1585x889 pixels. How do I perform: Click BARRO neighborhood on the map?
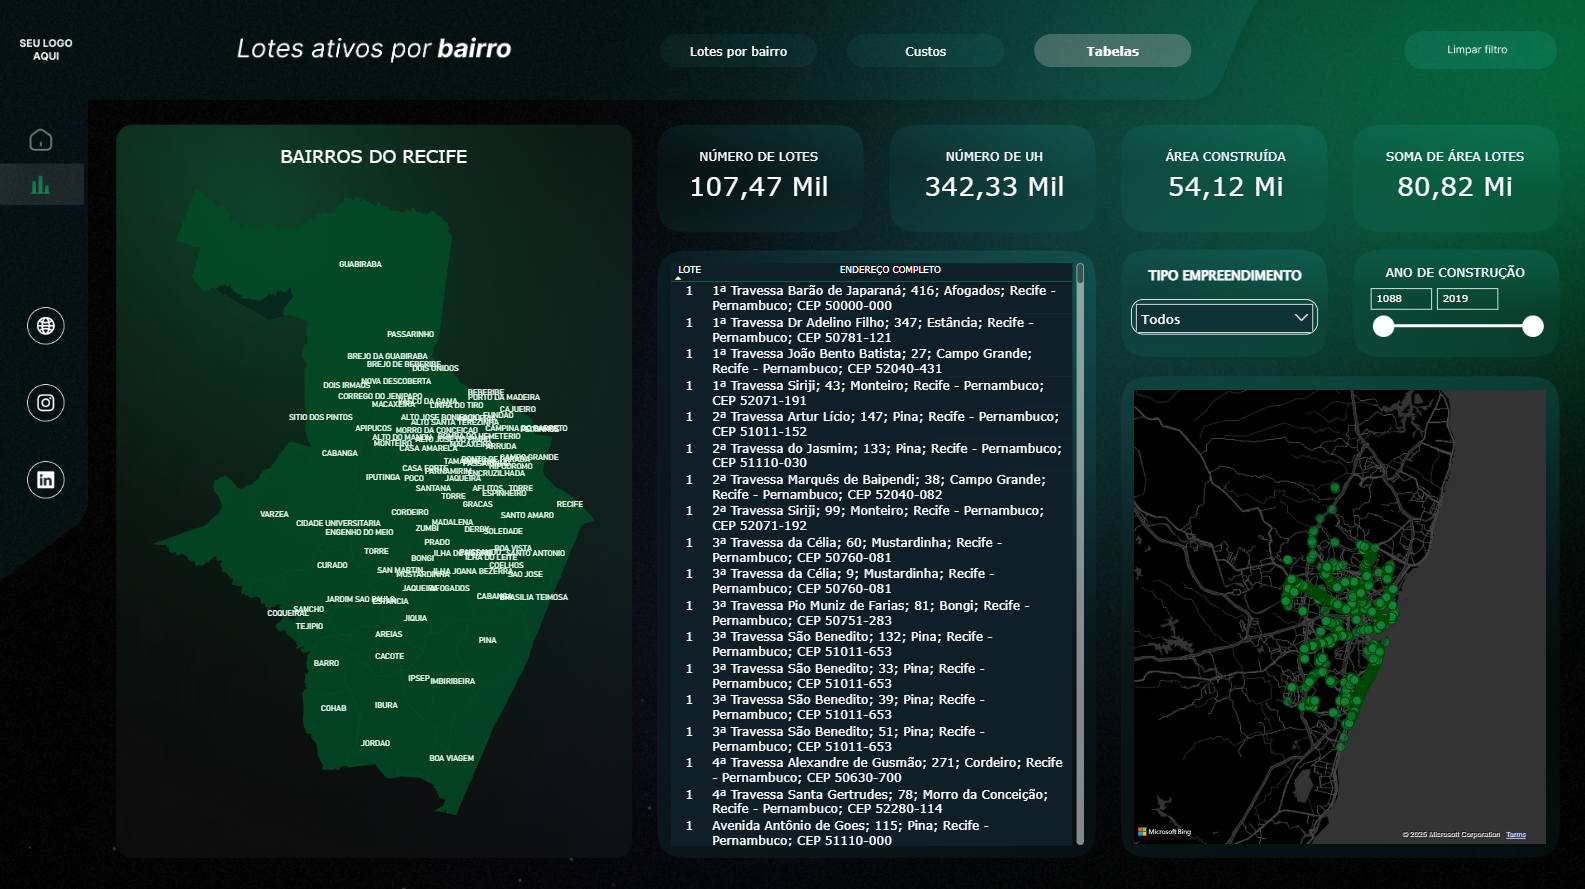(x=326, y=663)
